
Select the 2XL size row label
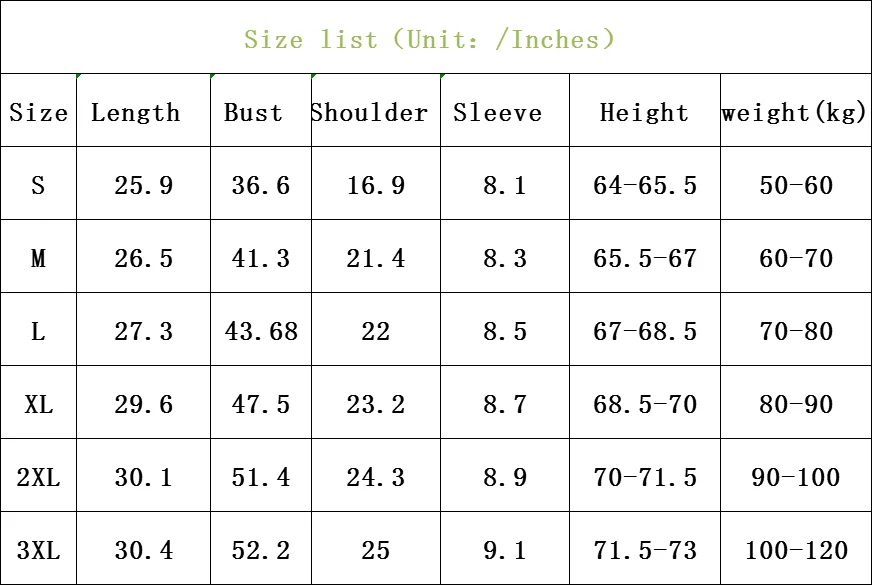pyautogui.click(x=38, y=477)
